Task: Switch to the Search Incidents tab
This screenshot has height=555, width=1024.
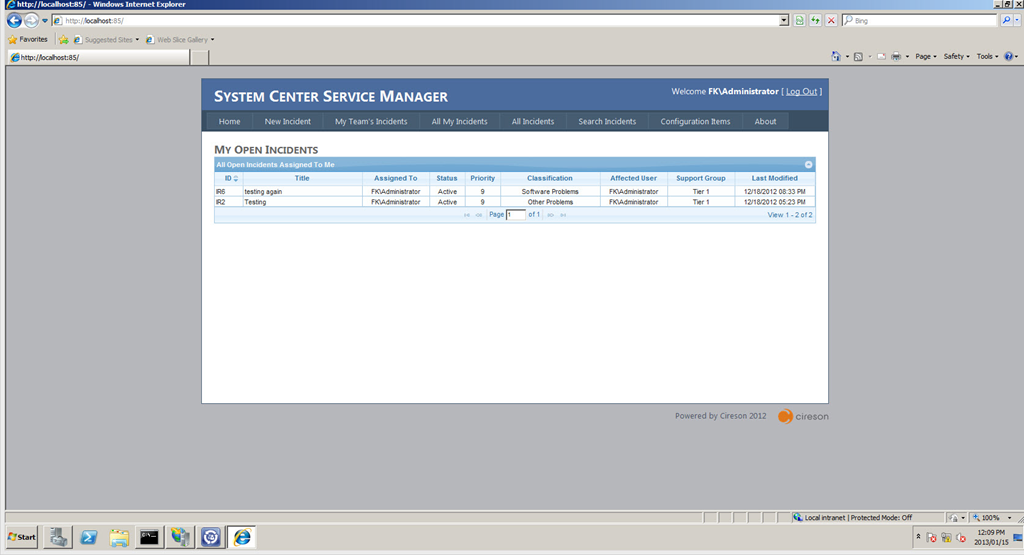Action: click(607, 121)
